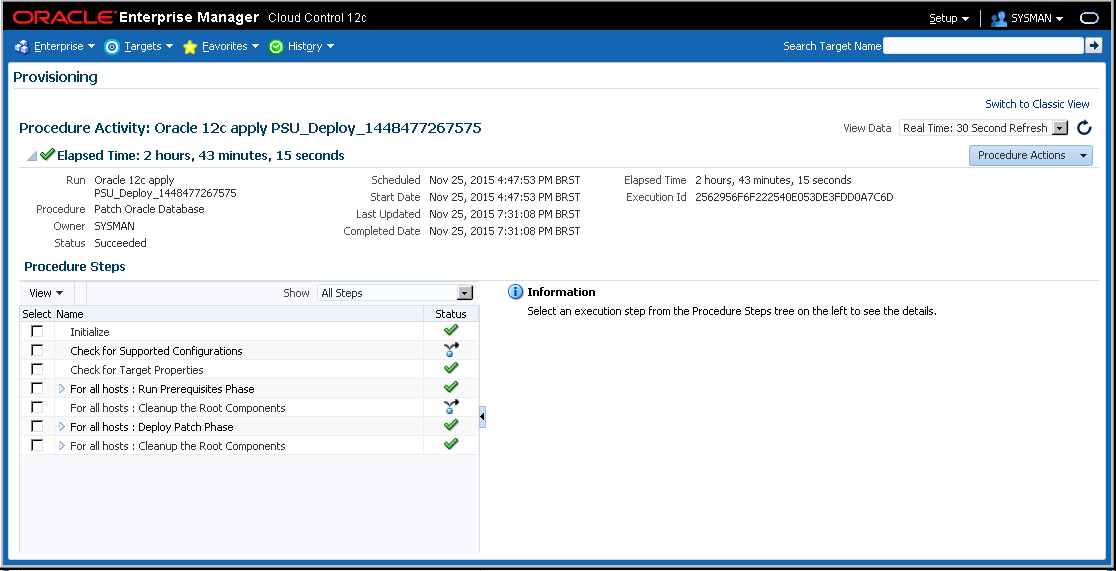This screenshot has height=571, width=1116.
Task: Open the Enterprise menu
Action: coord(64,46)
